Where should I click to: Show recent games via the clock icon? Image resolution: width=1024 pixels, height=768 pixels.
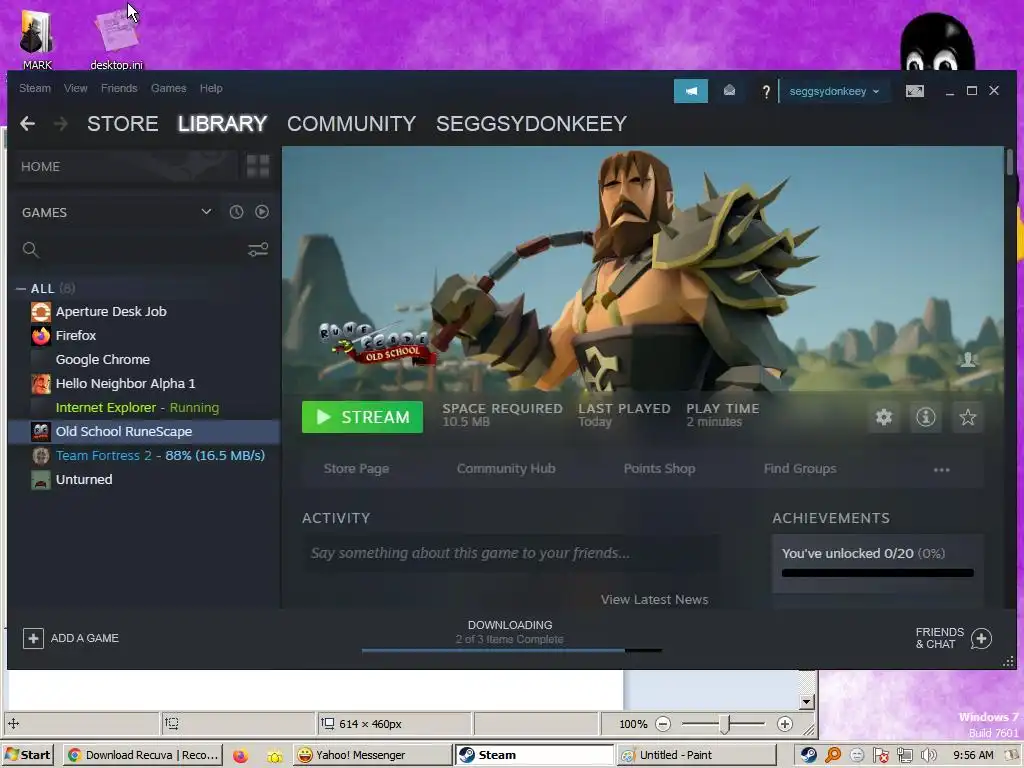[236, 212]
